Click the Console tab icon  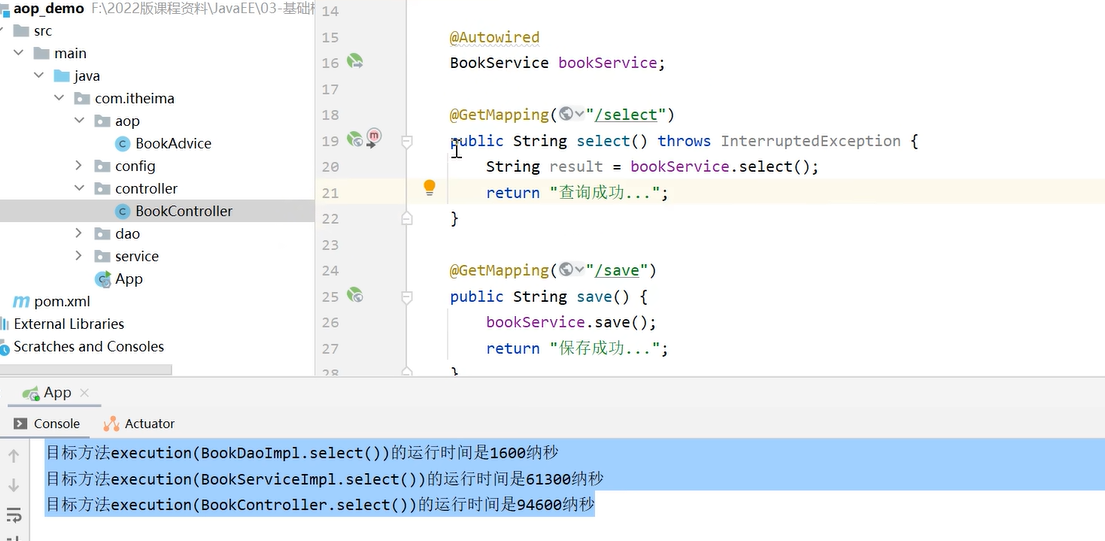click(20, 423)
